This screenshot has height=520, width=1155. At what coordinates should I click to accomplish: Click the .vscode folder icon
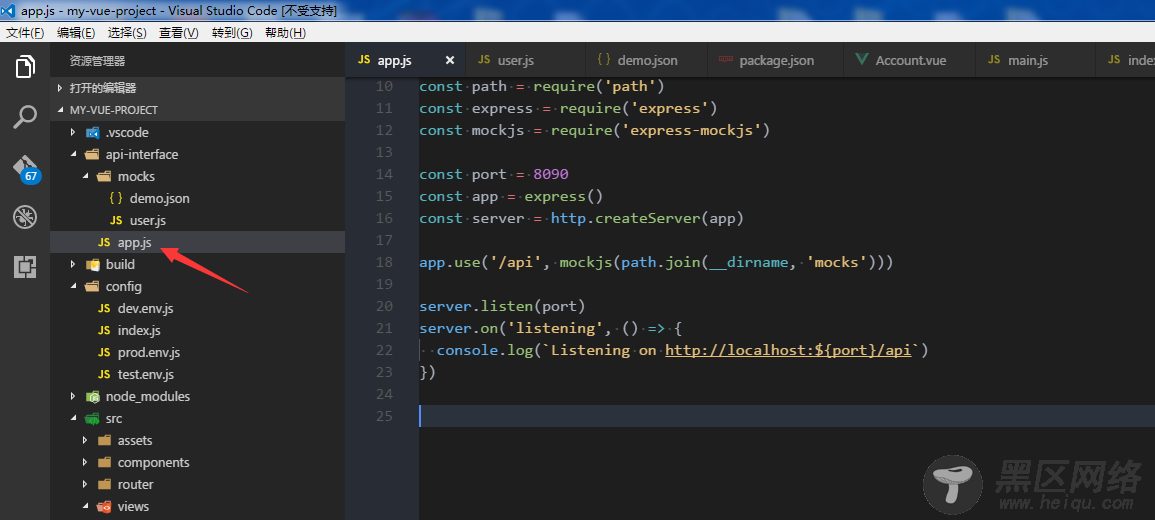click(x=92, y=133)
